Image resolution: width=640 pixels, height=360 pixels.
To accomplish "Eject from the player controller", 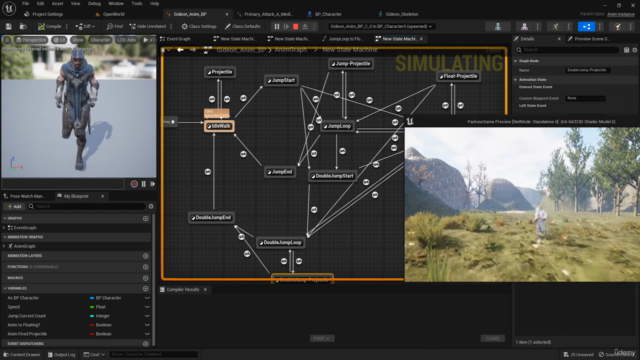I will [x=305, y=27].
